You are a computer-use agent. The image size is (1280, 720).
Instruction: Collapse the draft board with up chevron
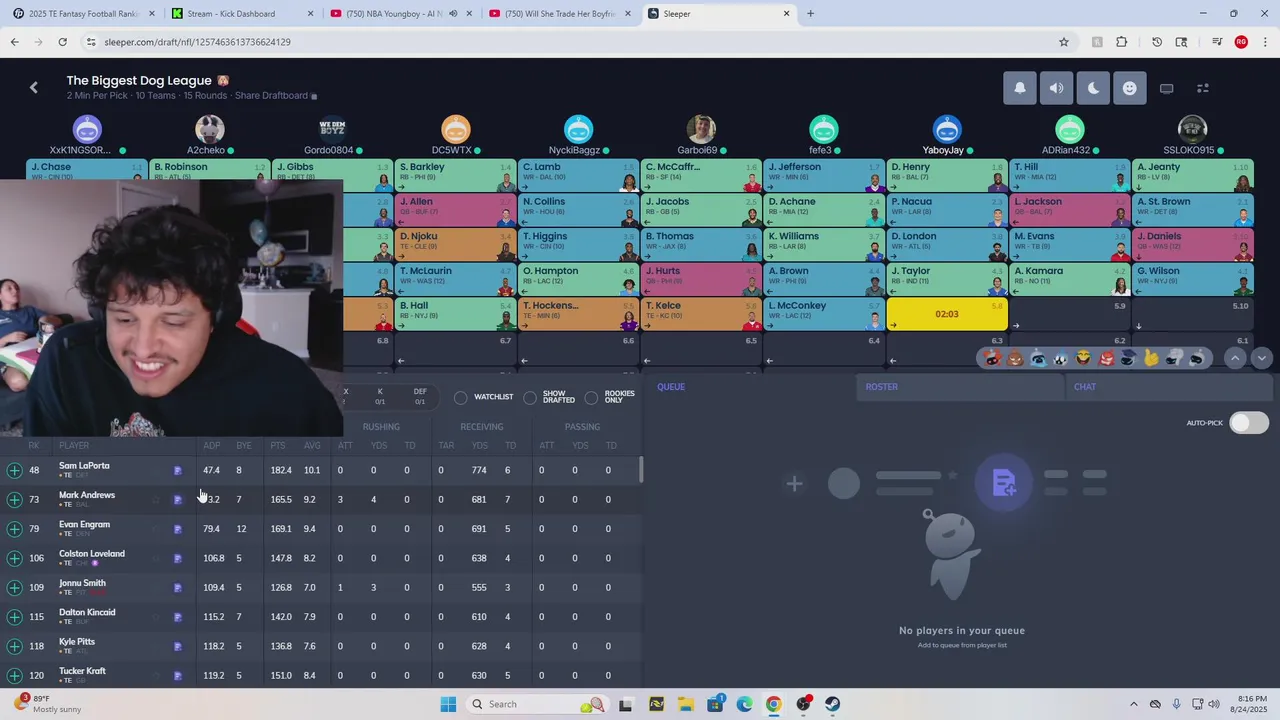pyautogui.click(x=1235, y=358)
